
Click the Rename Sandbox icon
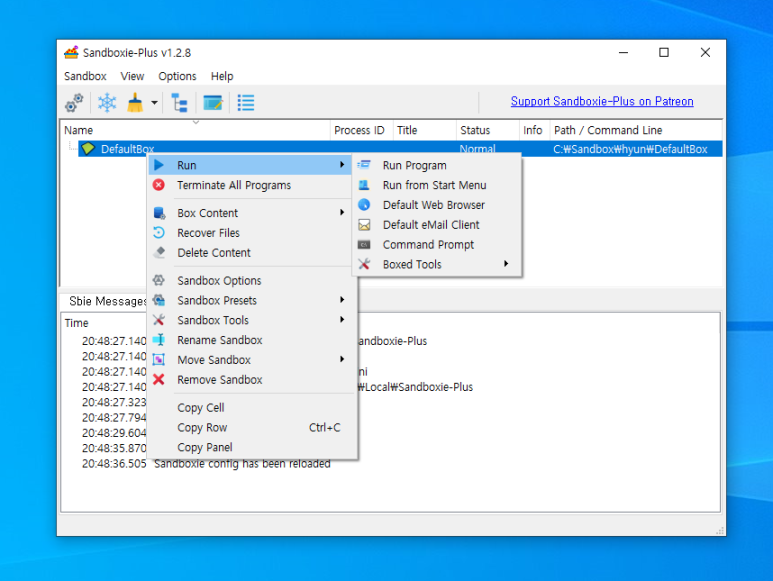[x=159, y=340]
